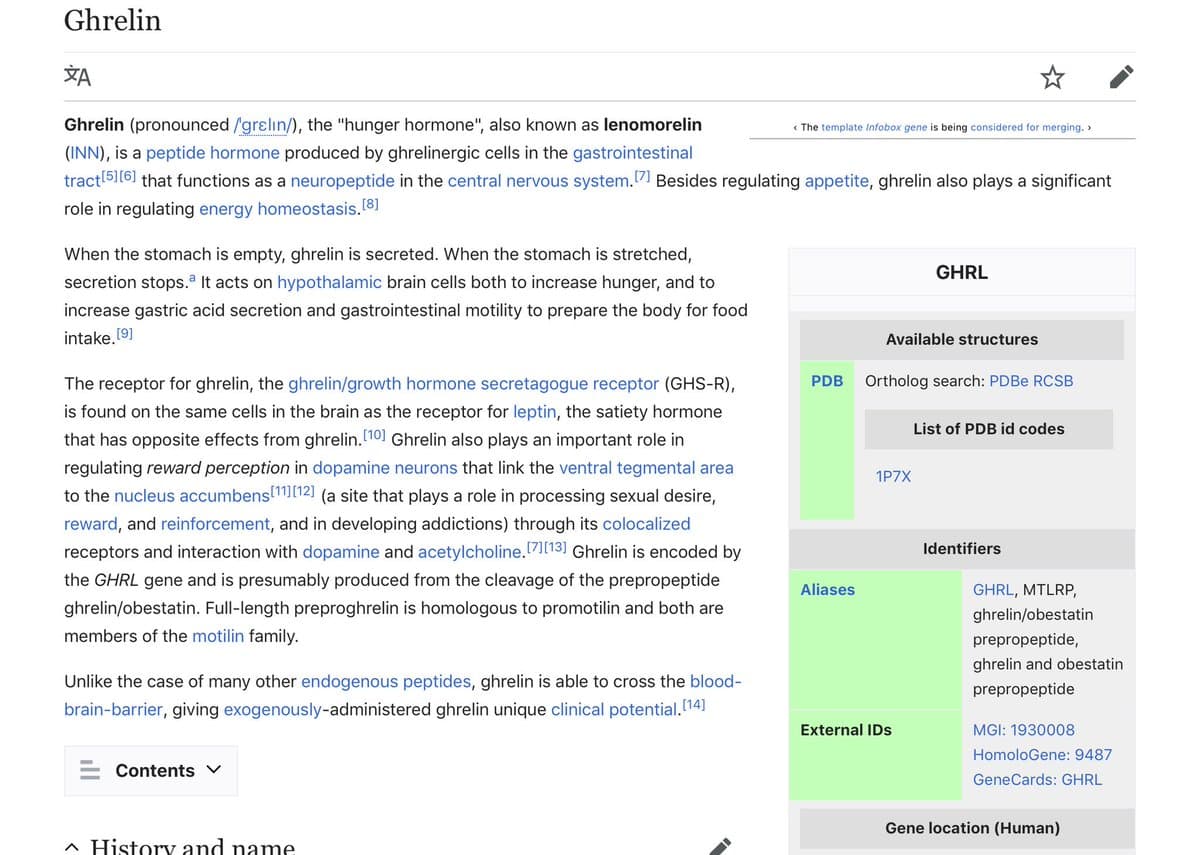This screenshot has width=1200, height=855.
Task: Open the article edit pencil icon
Action: pos(1121,76)
